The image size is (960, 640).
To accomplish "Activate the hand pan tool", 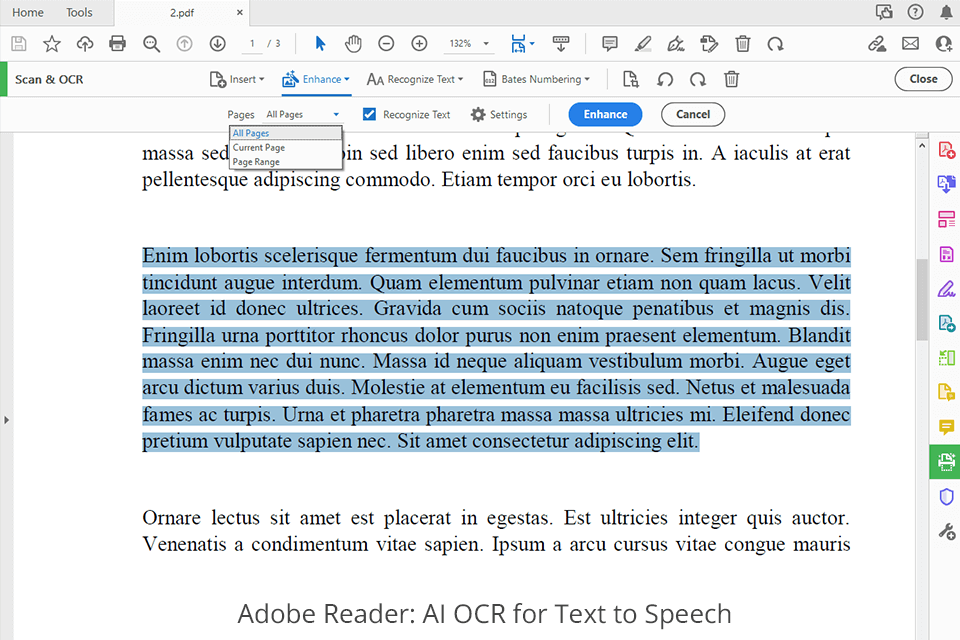I will tap(353, 43).
